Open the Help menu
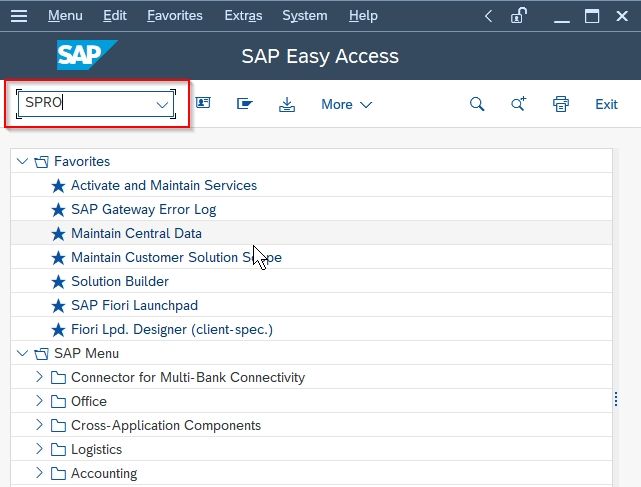 (363, 16)
